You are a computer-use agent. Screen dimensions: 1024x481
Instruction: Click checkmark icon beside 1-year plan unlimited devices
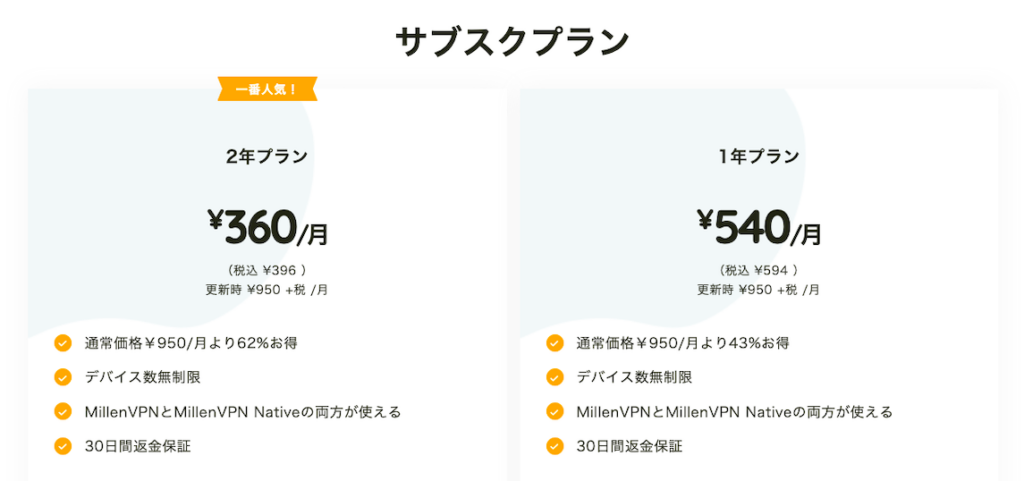[555, 377]
